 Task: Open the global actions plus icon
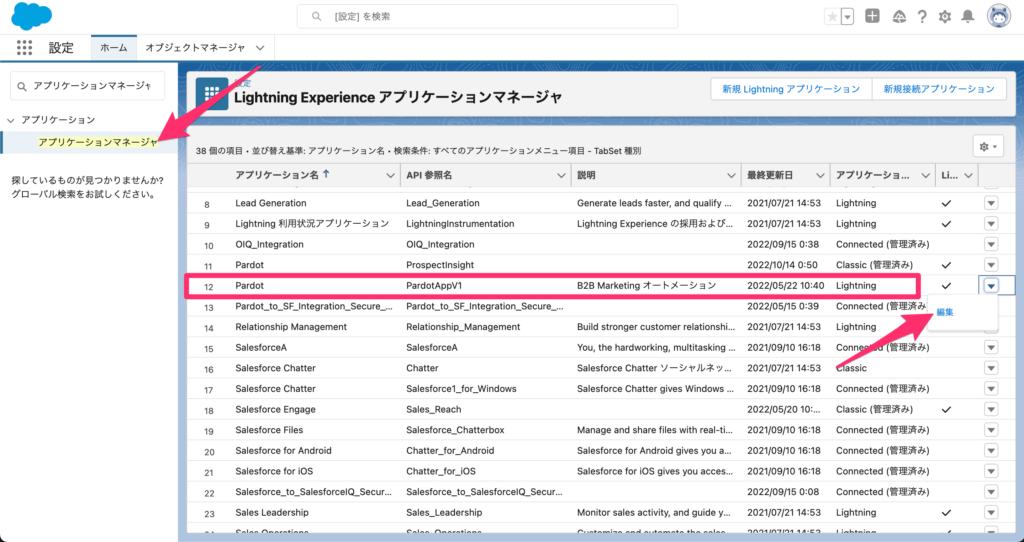tap(872, 16)
